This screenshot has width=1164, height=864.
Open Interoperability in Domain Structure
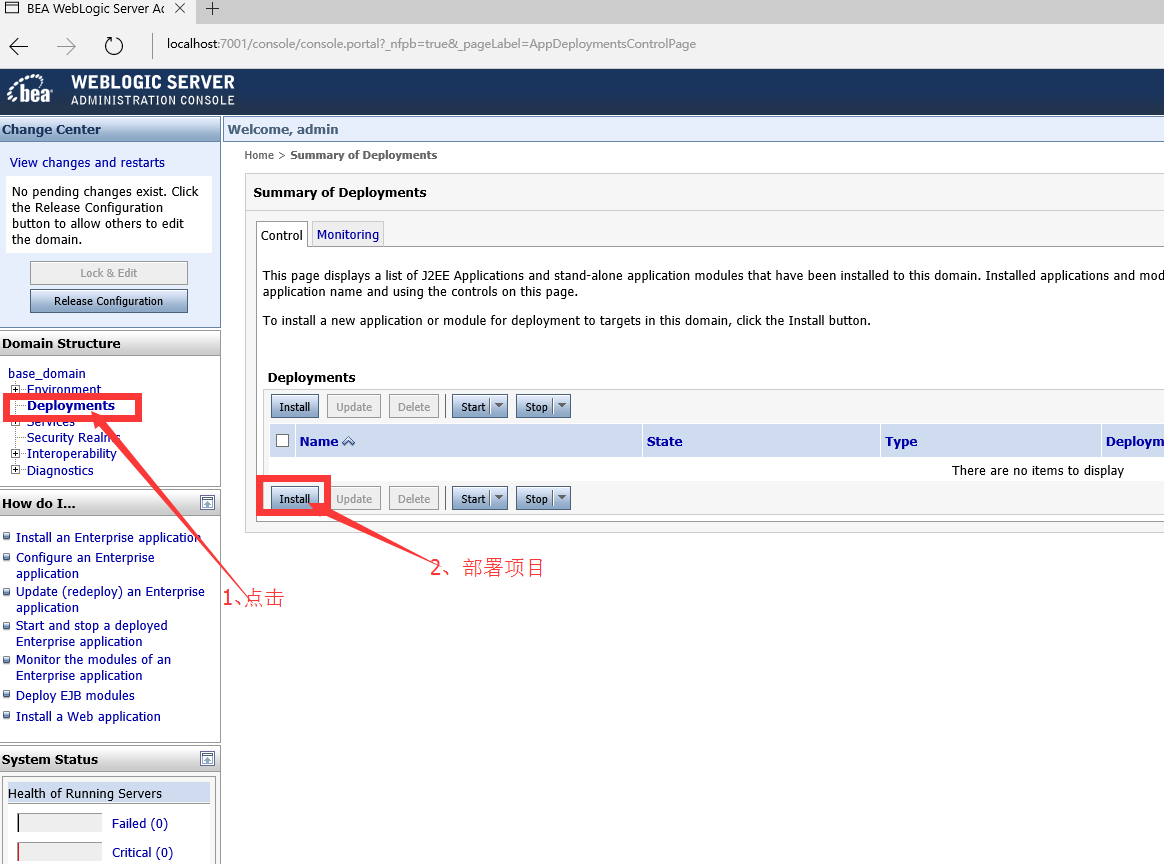(x=71, y=454)
